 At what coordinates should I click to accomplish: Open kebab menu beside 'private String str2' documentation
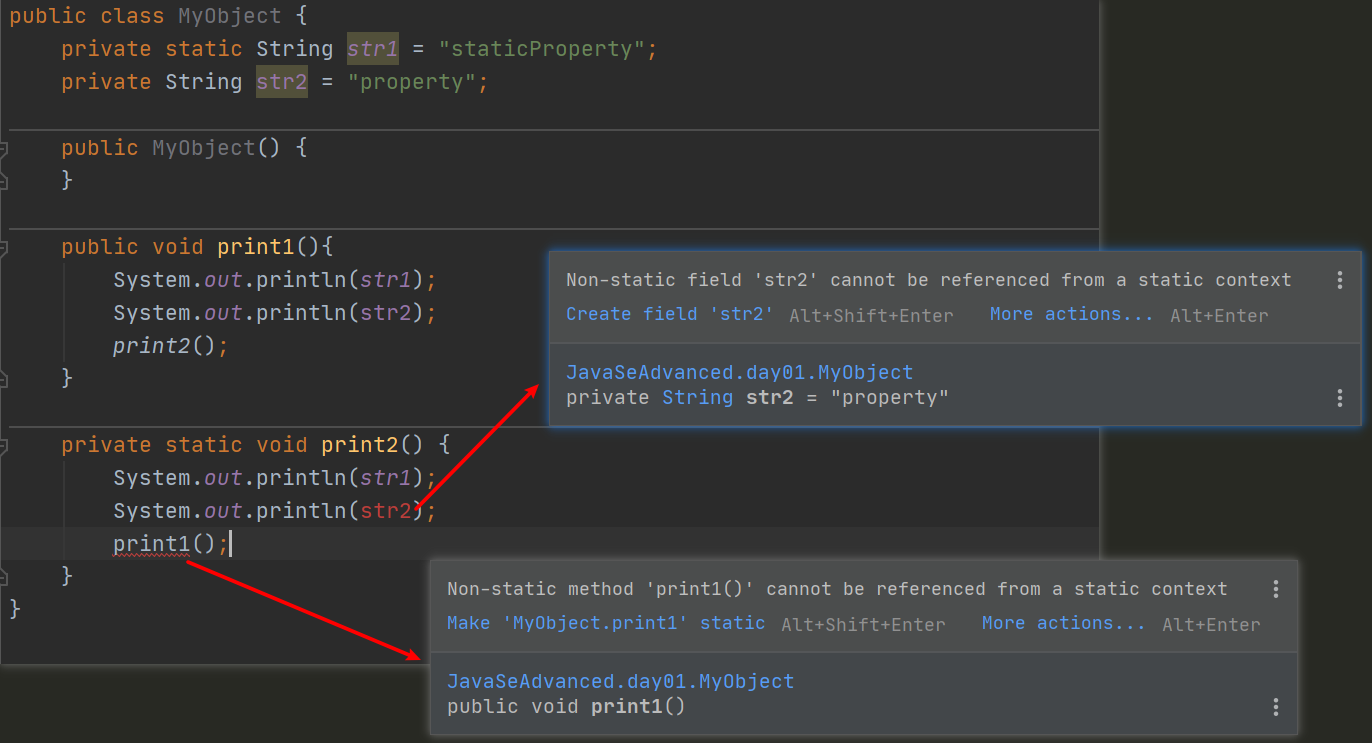click(x=1340, y=399)
